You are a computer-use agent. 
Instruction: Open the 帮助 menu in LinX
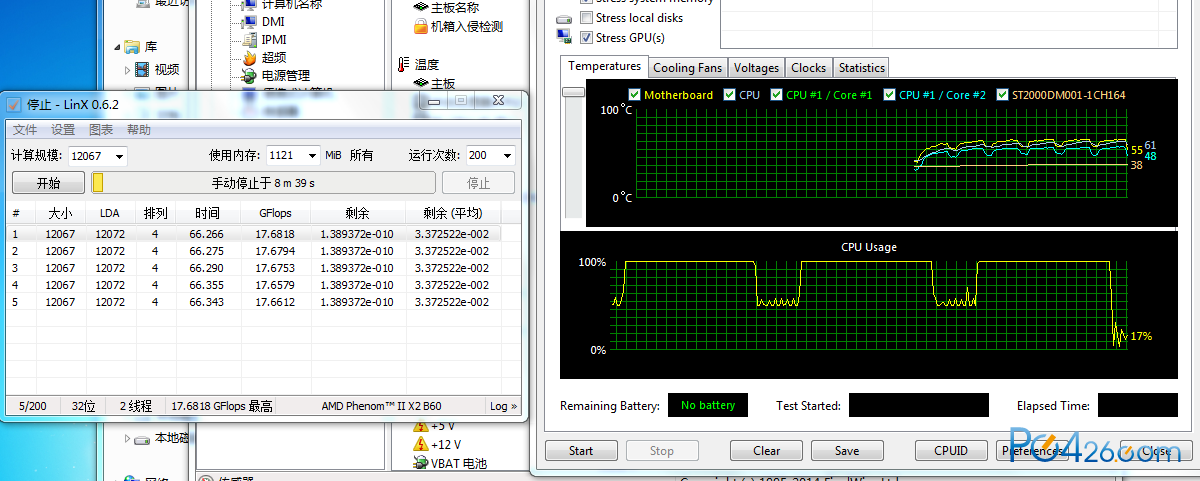pos(139,130)
